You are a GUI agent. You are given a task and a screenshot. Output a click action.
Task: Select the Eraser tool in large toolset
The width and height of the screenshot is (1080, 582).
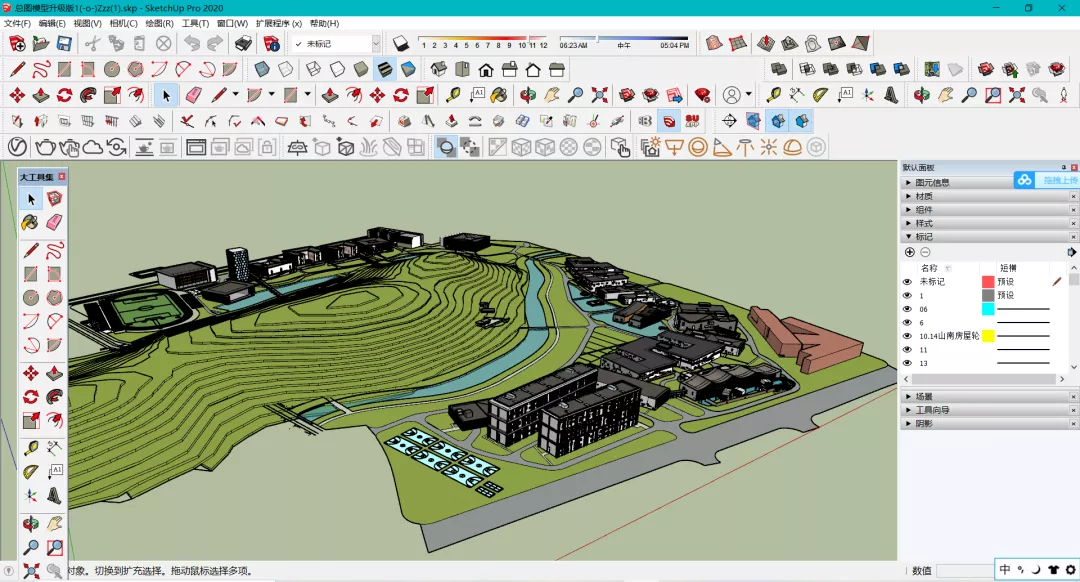tap(54, 222)
